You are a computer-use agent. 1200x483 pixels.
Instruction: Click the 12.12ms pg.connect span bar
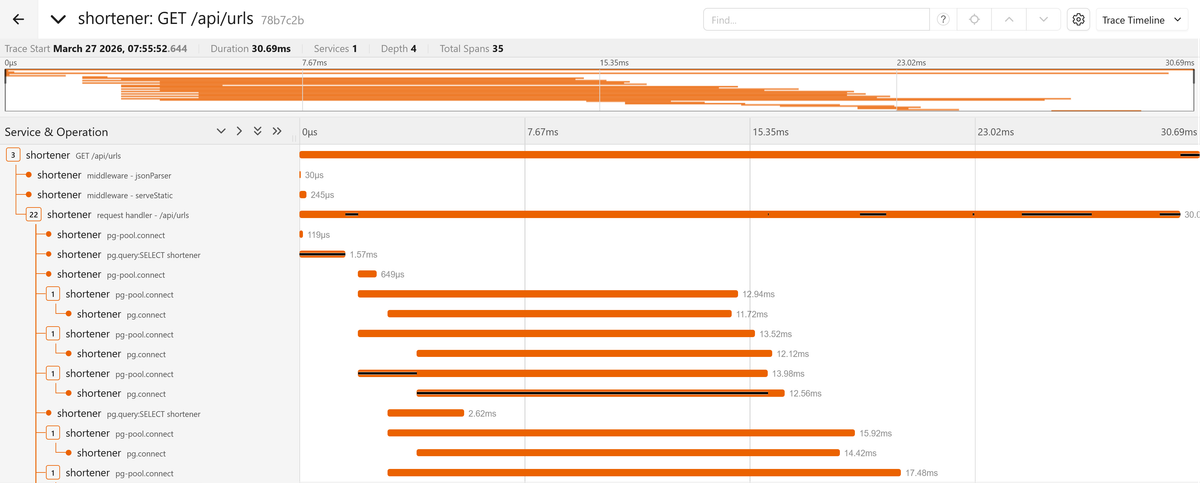pyautogui.click(x=594, y=353)
